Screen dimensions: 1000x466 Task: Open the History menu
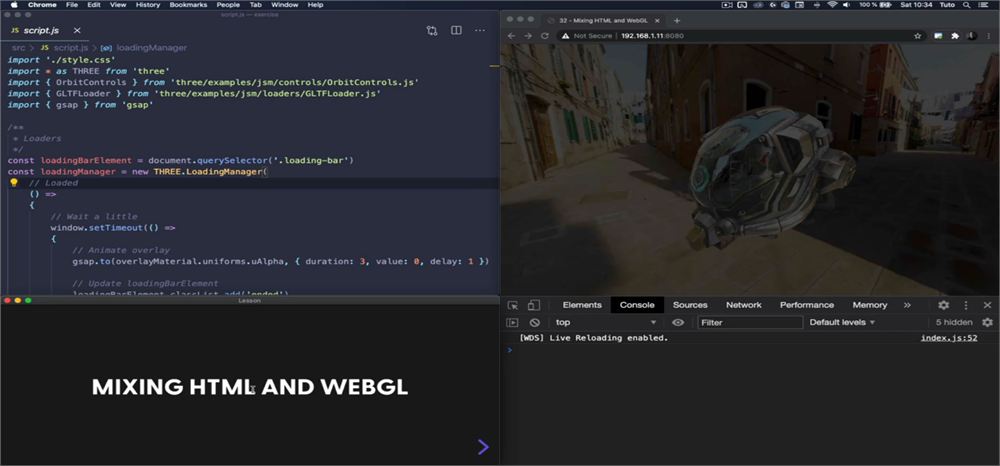(x=148, y=4)
